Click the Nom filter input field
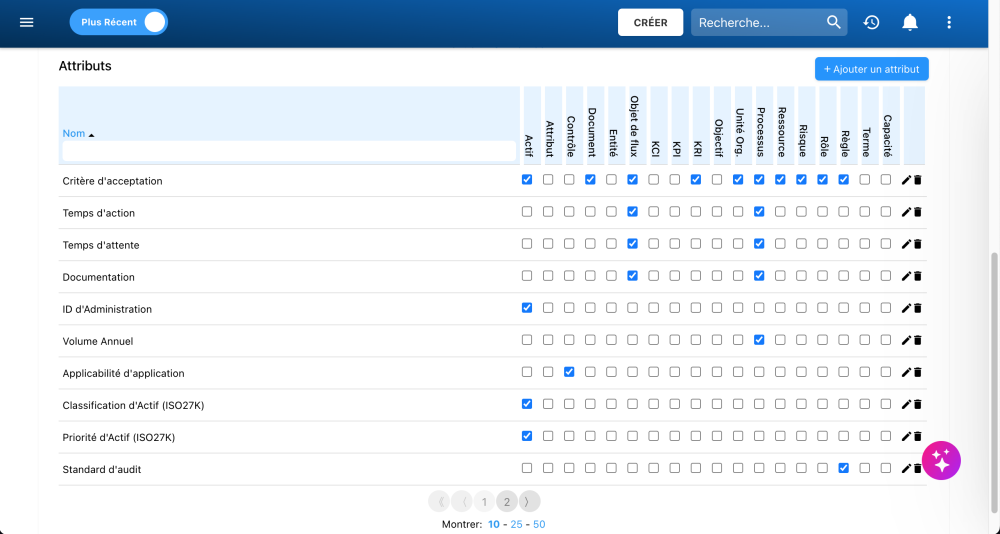The image size is (1000, 534). coord(289,151)
